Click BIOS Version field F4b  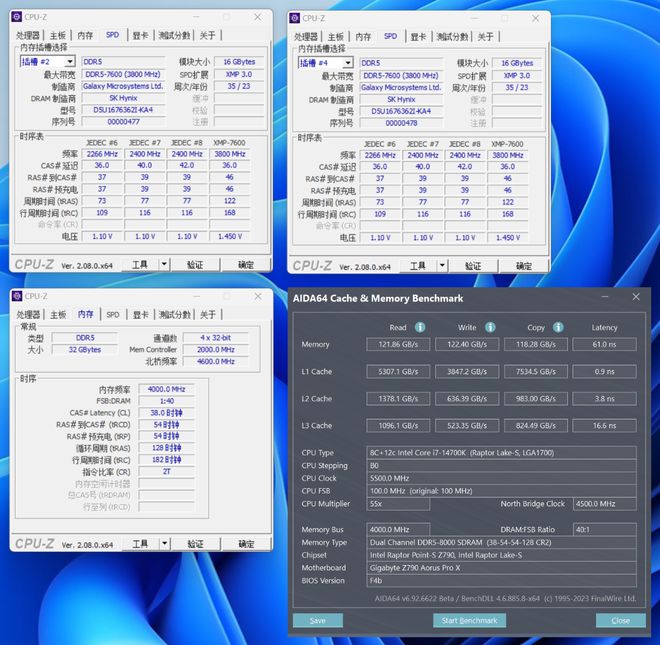click(x=501, y=581)
